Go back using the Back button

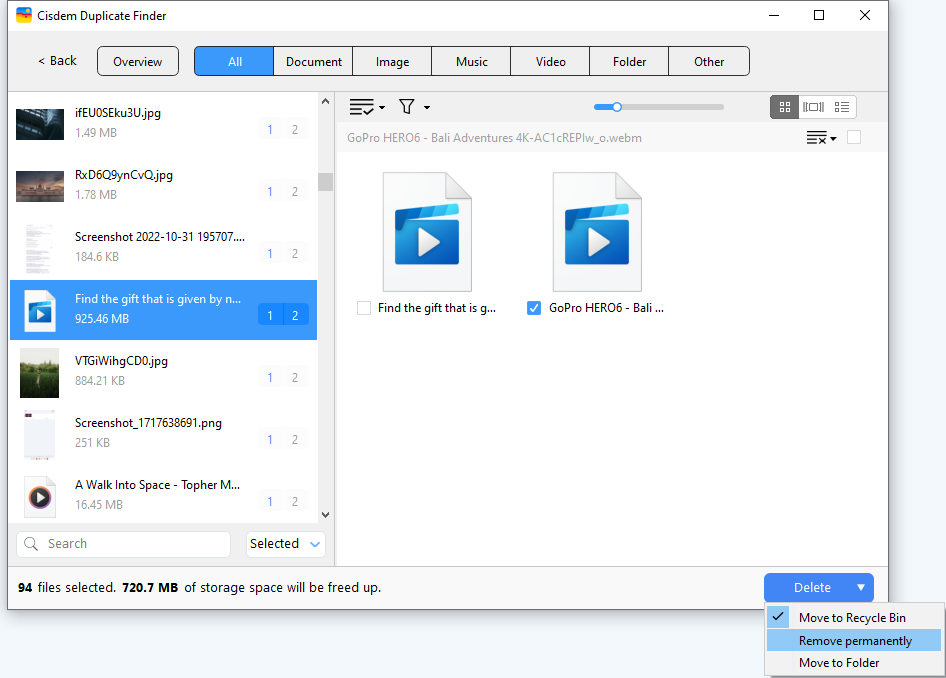[x=57, y=61]
